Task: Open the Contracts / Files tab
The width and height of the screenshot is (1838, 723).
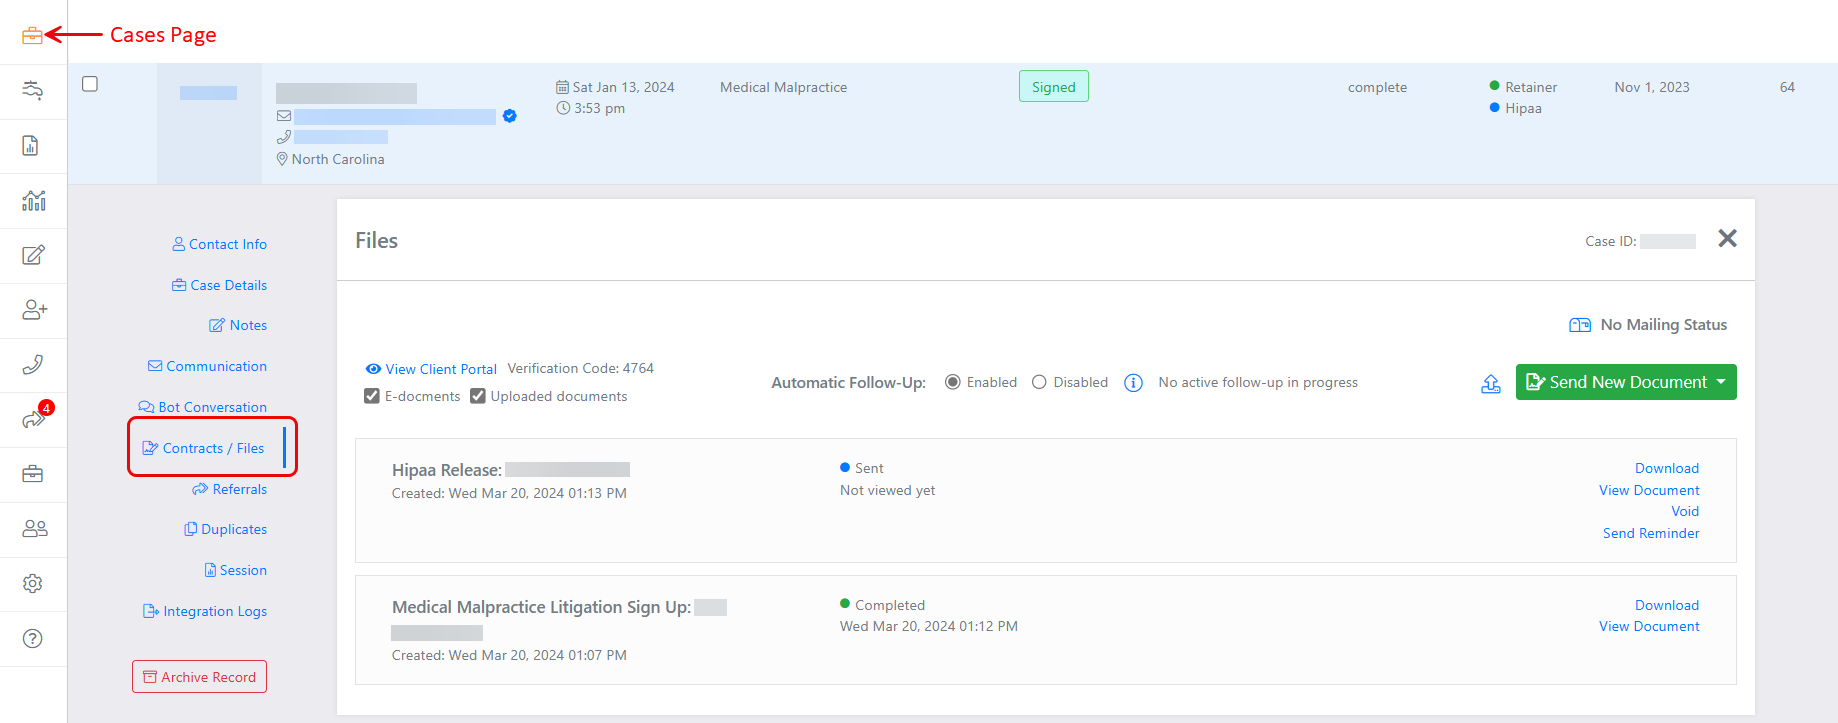Action: [x=213, y=448]
